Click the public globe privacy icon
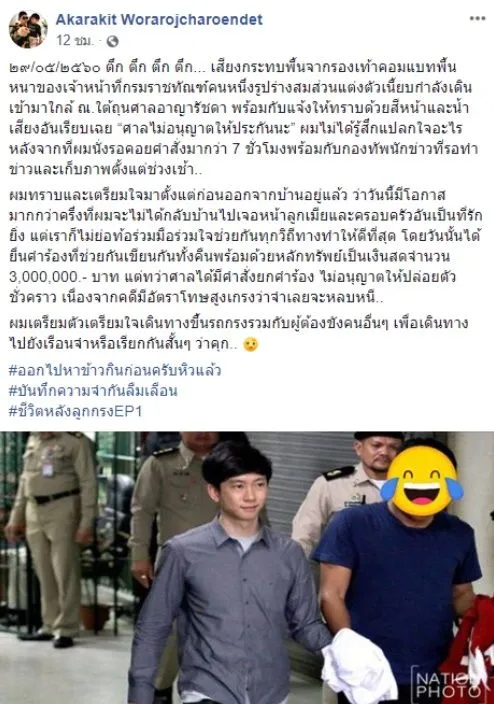494x704 pixels. [112, 41]
